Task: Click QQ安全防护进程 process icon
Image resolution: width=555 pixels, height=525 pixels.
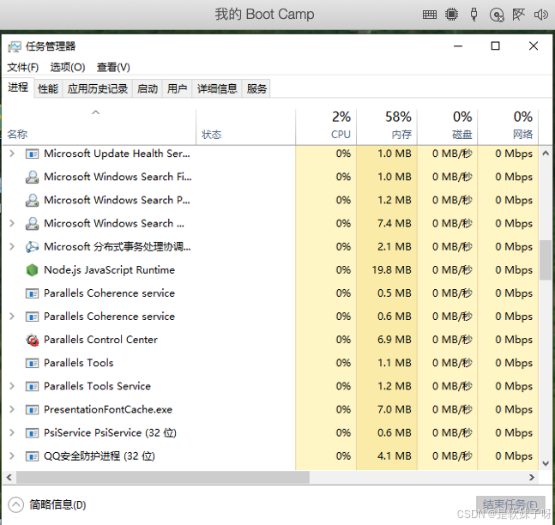Action: coord(32,456)
